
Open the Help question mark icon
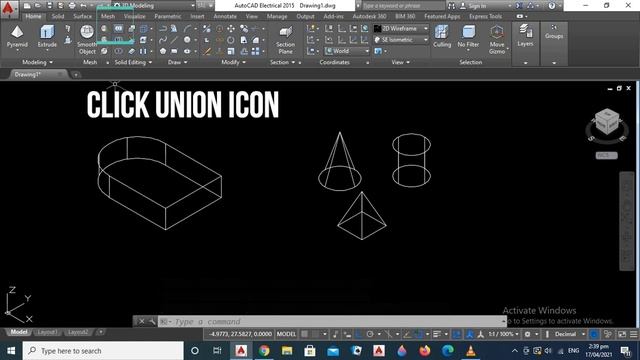pyautogui.click(x=552, y=6)
